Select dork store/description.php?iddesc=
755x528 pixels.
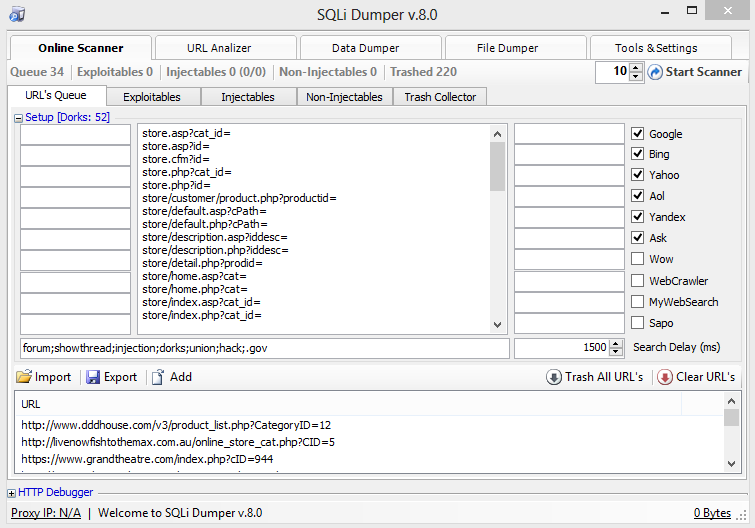tap(215, 250)
